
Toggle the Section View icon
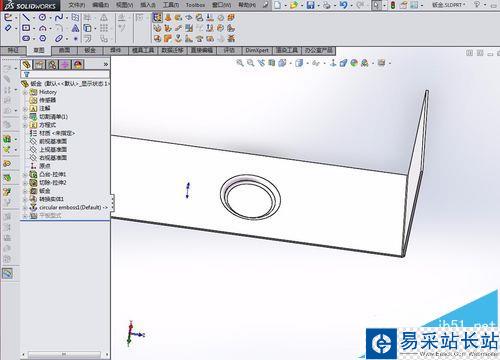coord(272,62)
